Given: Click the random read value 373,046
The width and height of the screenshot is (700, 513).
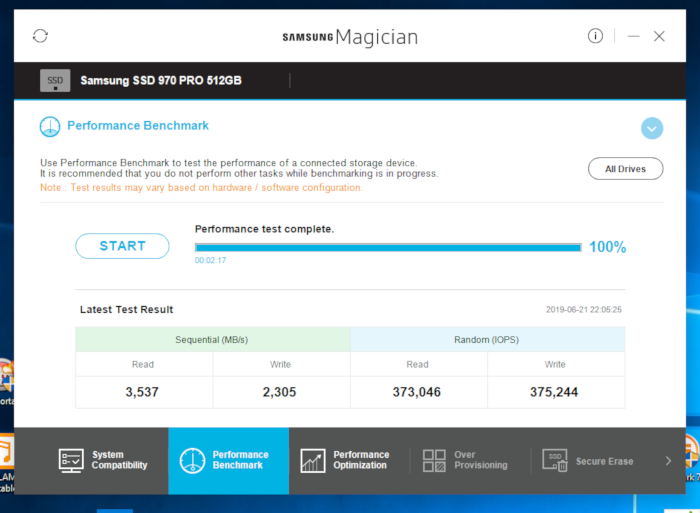Looking at the screenshot, I should point(417,392).
